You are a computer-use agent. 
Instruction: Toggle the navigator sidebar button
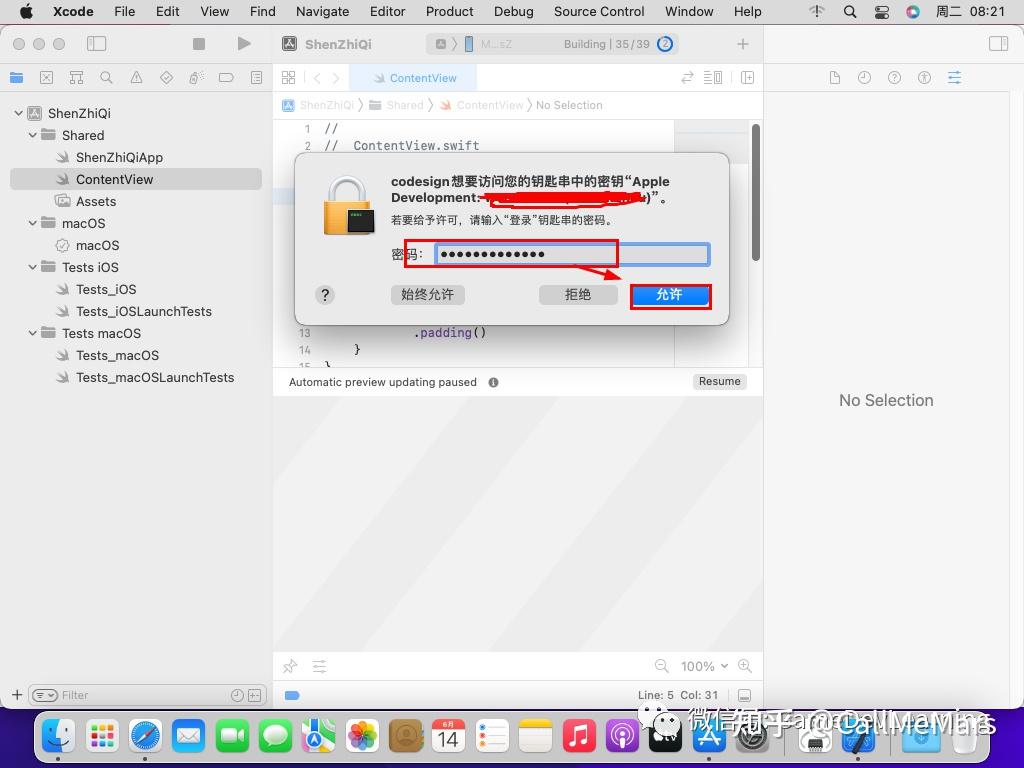(97, 44)
